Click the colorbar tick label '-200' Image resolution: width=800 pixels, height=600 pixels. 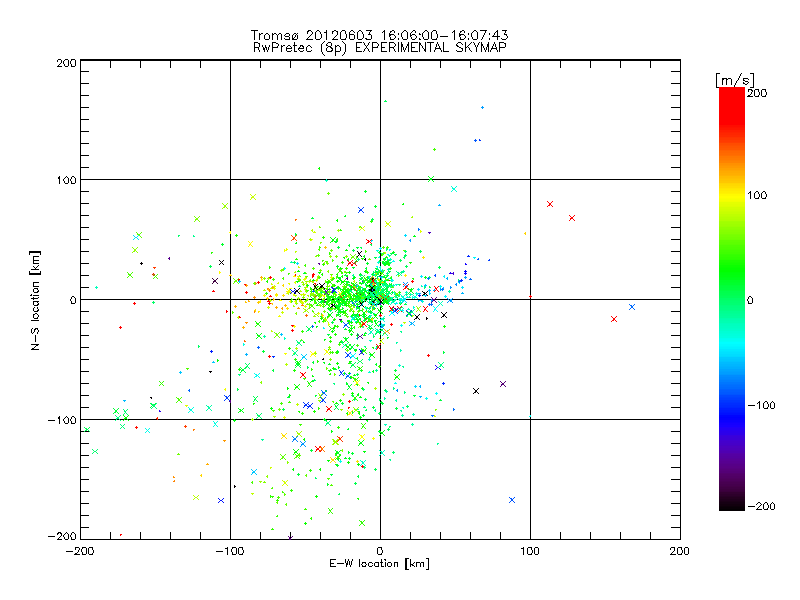click(x=761, y=506)
